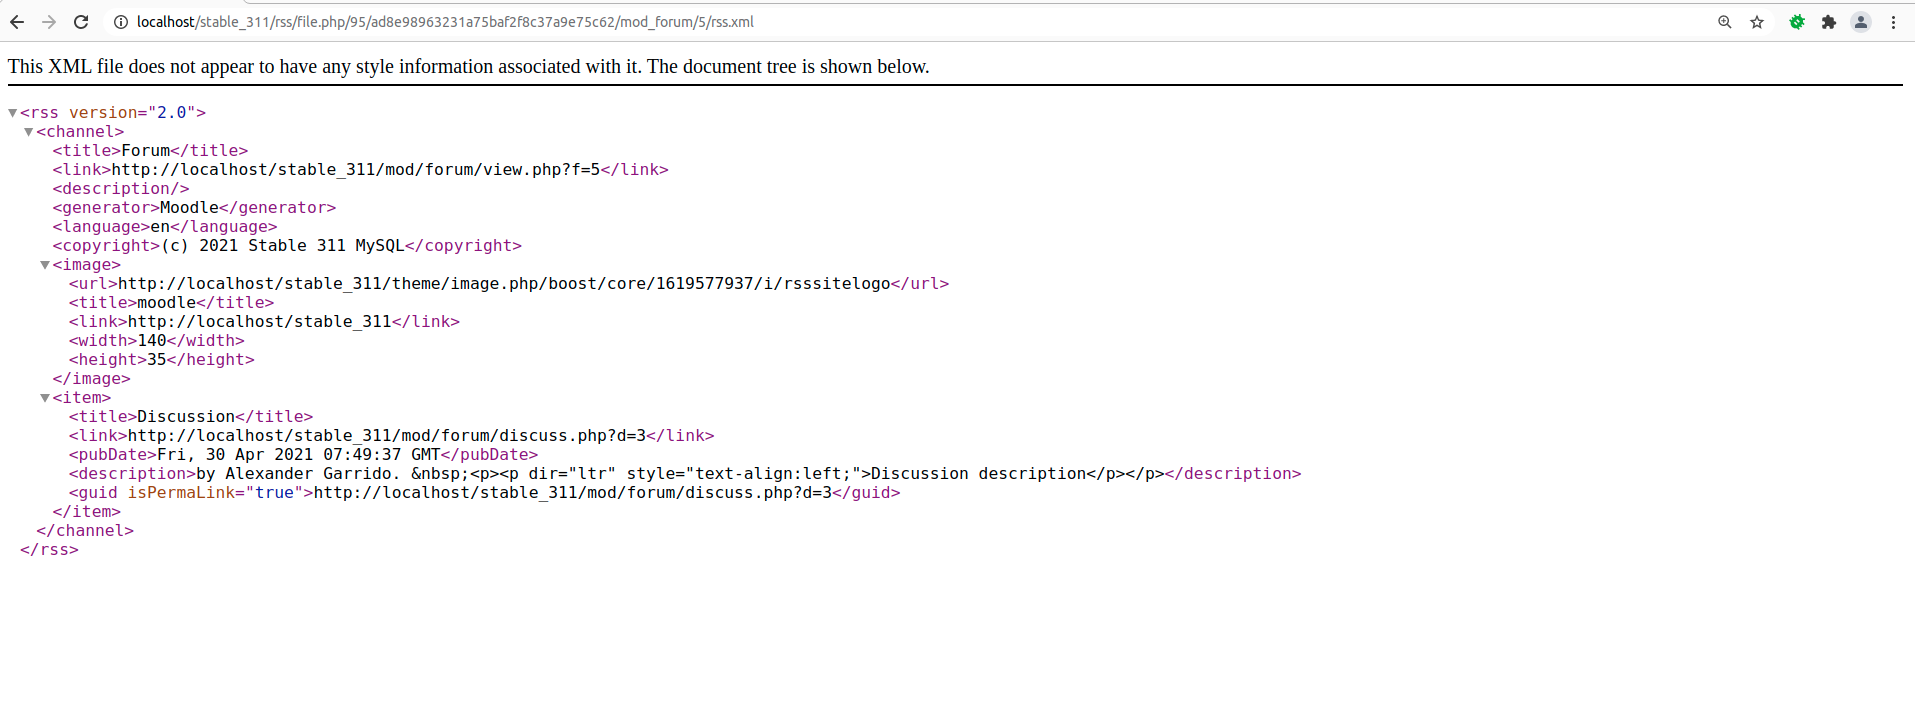
Task: Open the zoom magnifier icon
Action: [x=1725, y=22]
